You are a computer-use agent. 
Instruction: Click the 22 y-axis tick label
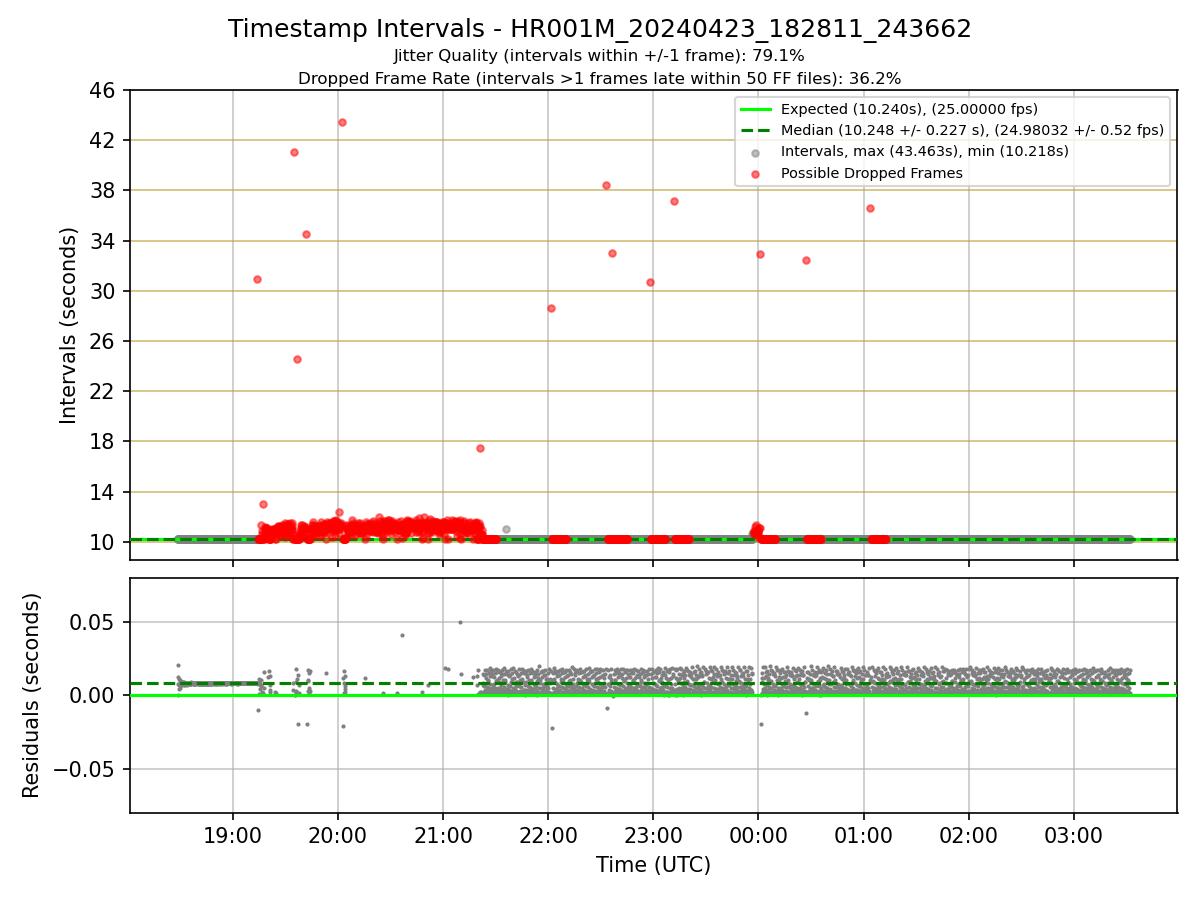(x=104, y=391)
